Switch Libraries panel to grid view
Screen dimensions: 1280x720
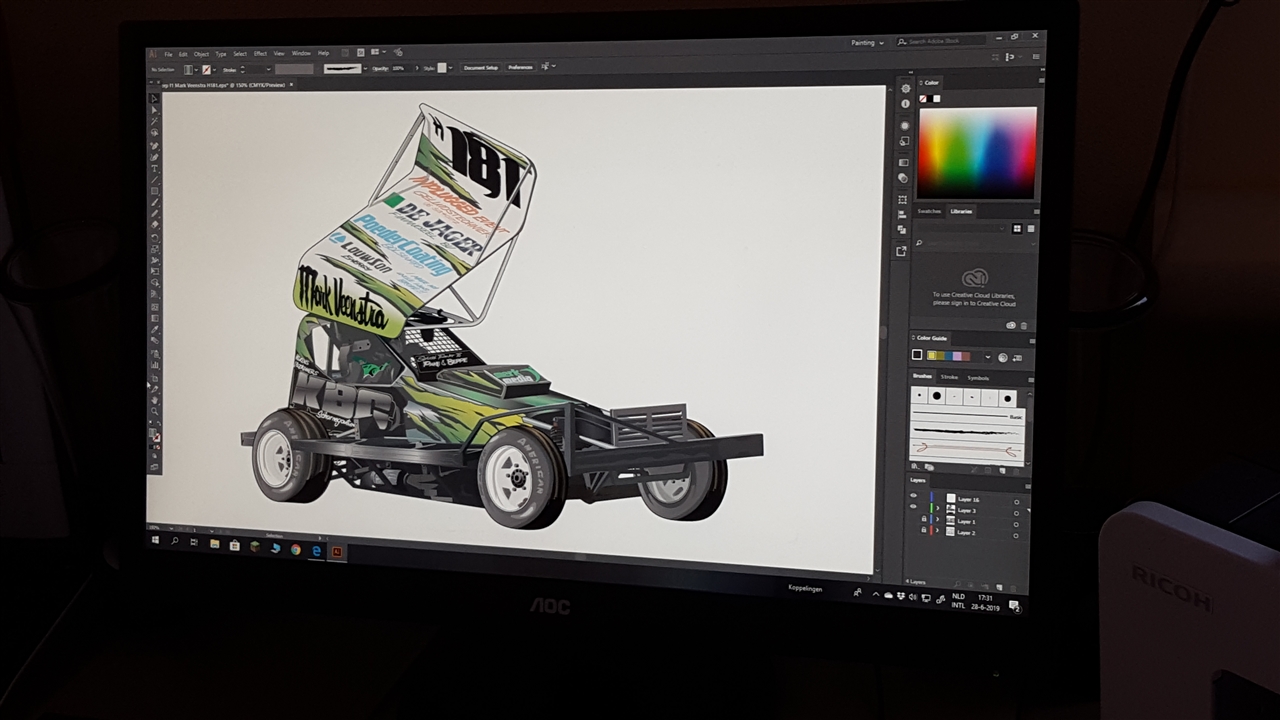[x=1017, y=228]
